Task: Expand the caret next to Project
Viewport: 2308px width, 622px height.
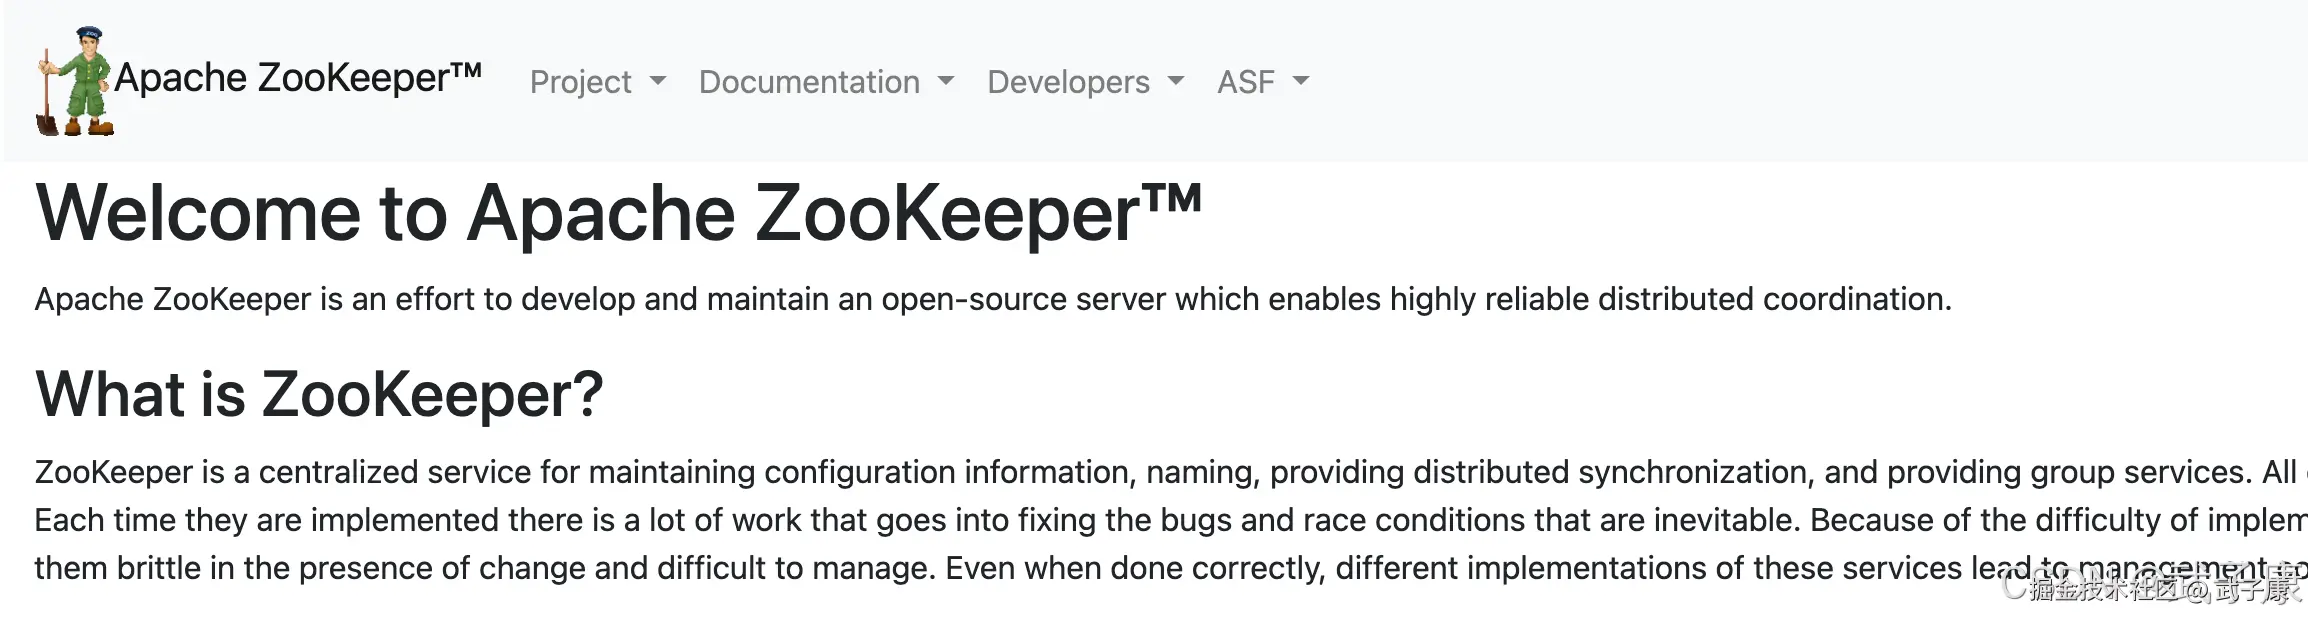Action: [657, 81]
